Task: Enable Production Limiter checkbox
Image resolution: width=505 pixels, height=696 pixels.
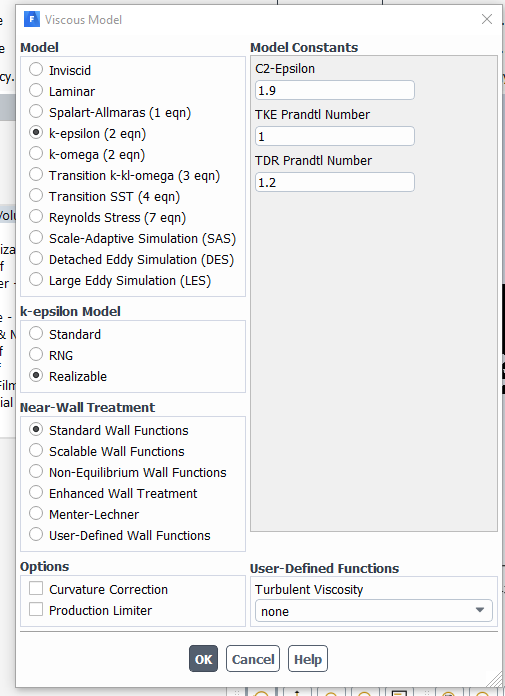Action: click(36, 609)
